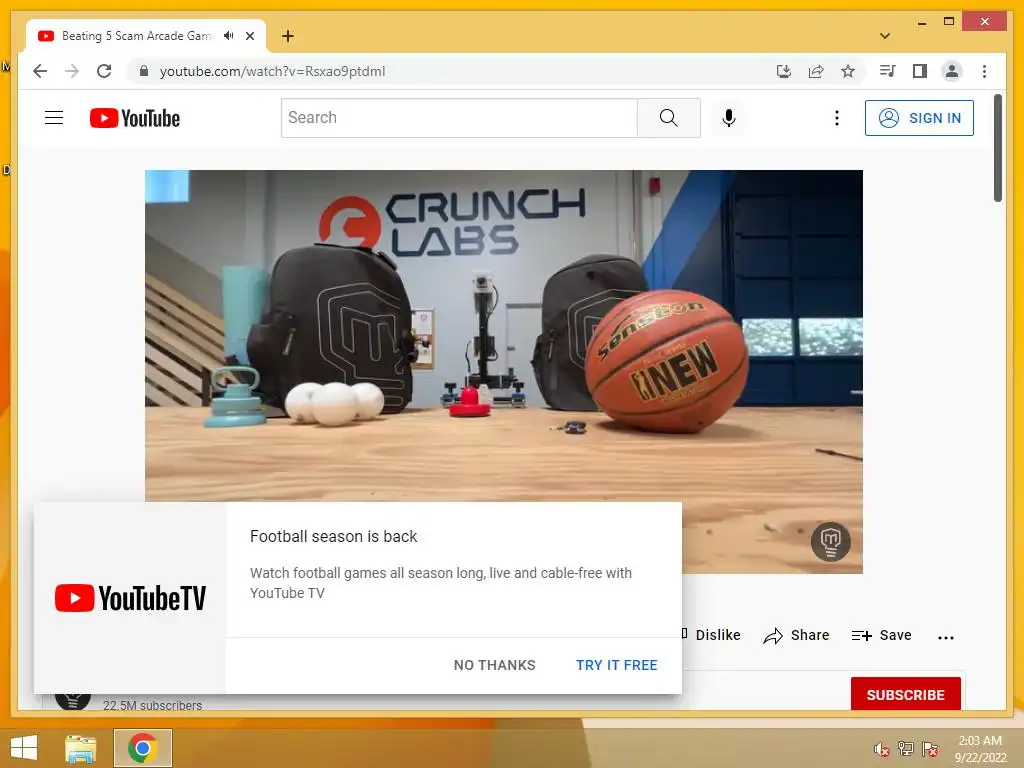The height and width of the screenshot is (768, 1024).
Task: Bookmark this tab with star icon
Action: pos(848,71)
